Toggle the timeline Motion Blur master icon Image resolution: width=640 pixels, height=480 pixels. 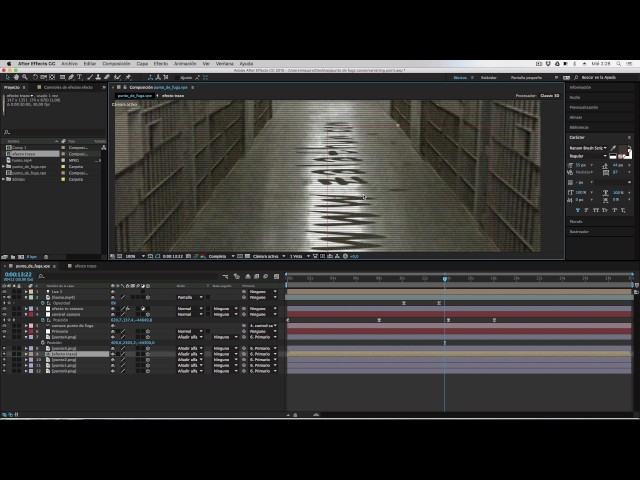point(266,277)
